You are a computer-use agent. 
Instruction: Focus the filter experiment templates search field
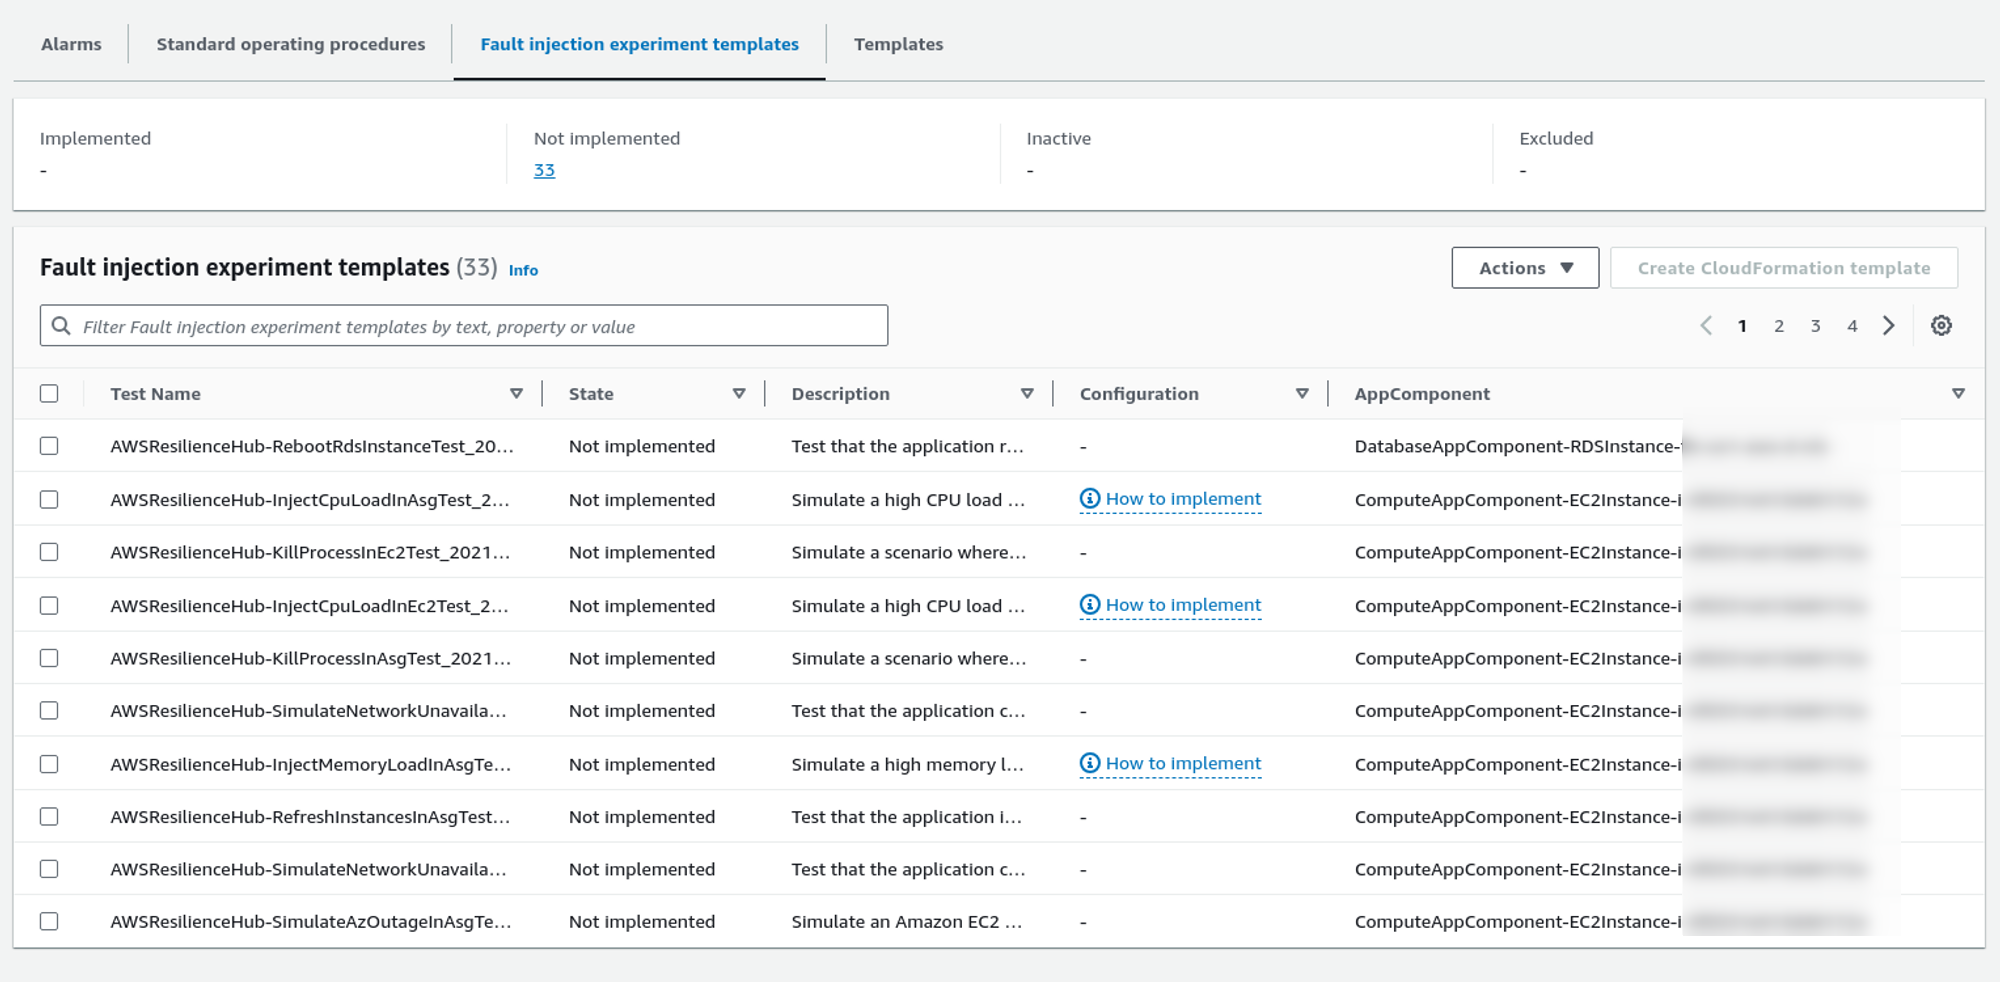click(x=480, y=326)
